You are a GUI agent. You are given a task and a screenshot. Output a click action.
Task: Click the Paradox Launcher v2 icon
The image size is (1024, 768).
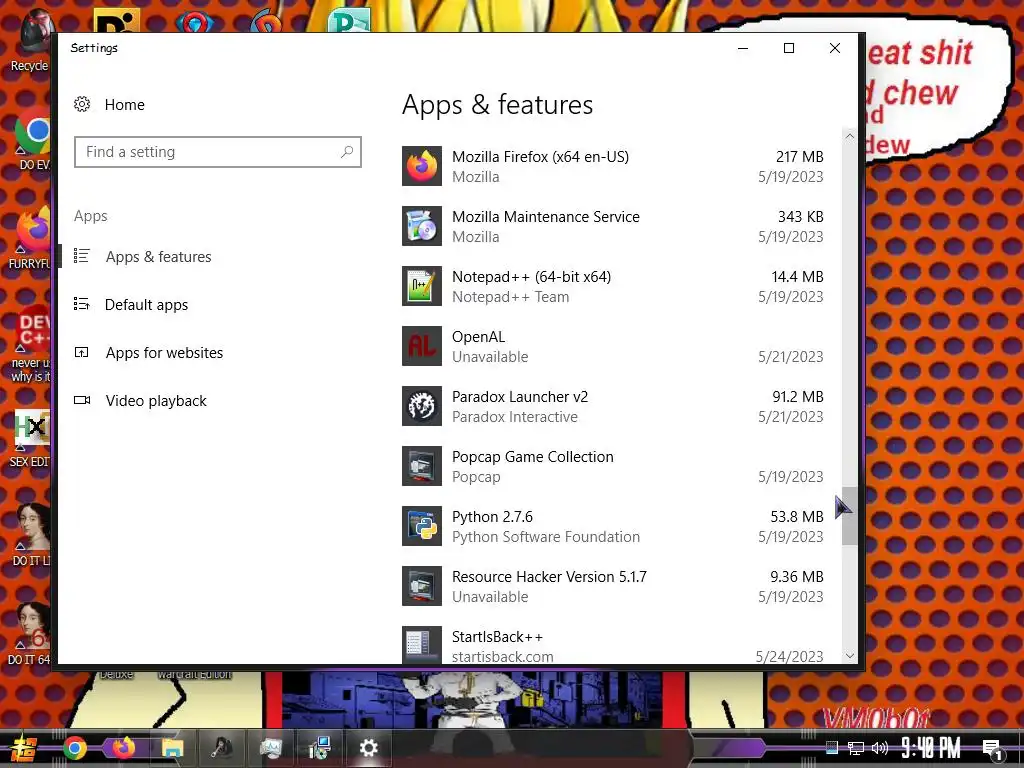[421, 406]
